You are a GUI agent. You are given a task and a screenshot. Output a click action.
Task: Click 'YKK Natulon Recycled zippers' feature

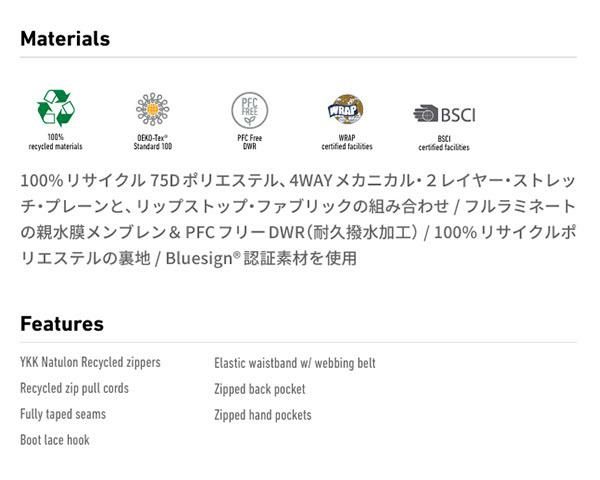pyautogui.click(x=90, y=363)
